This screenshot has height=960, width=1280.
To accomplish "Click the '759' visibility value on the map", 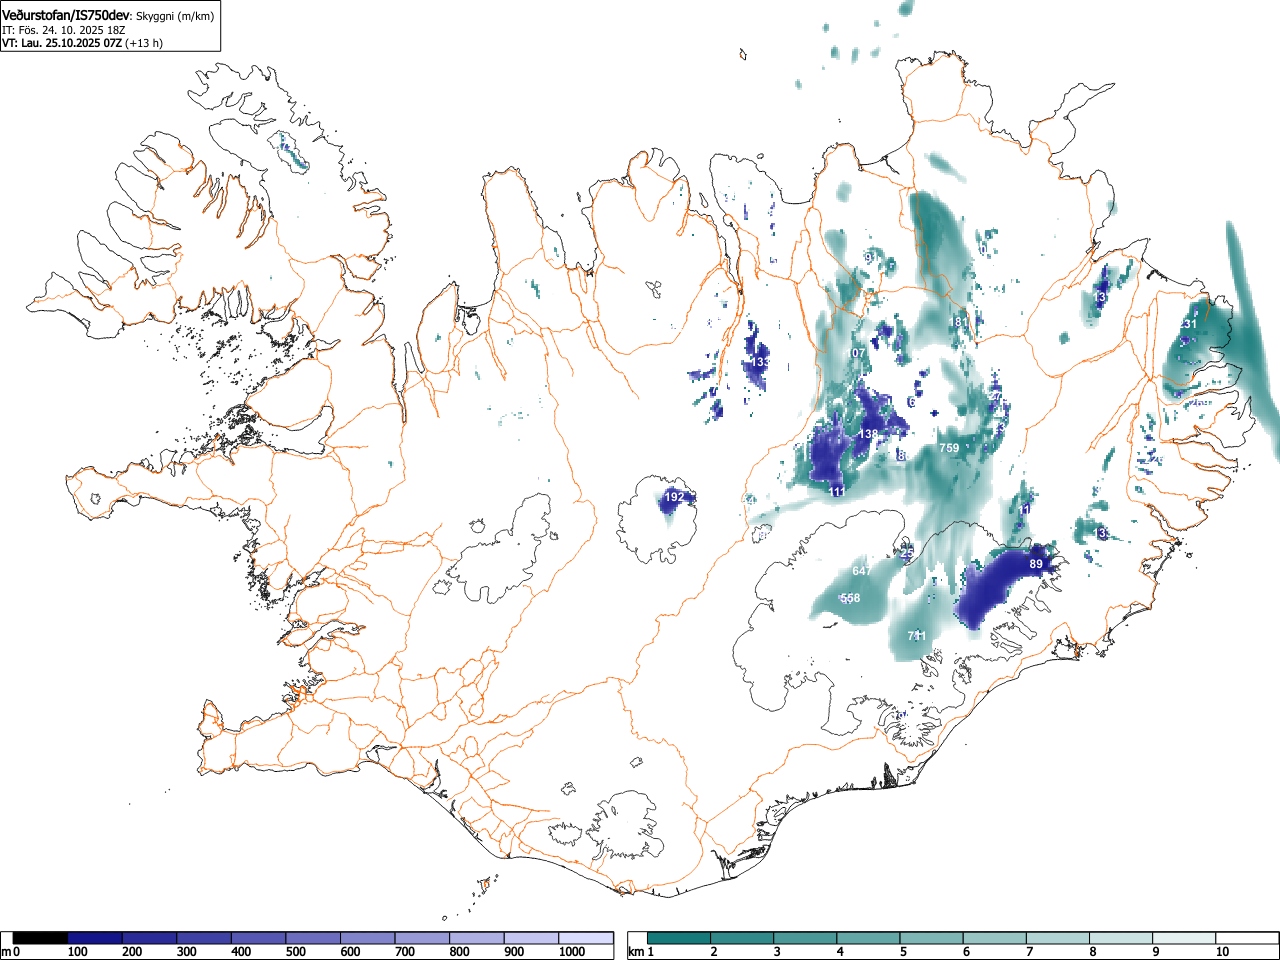I will click(949, 448).
